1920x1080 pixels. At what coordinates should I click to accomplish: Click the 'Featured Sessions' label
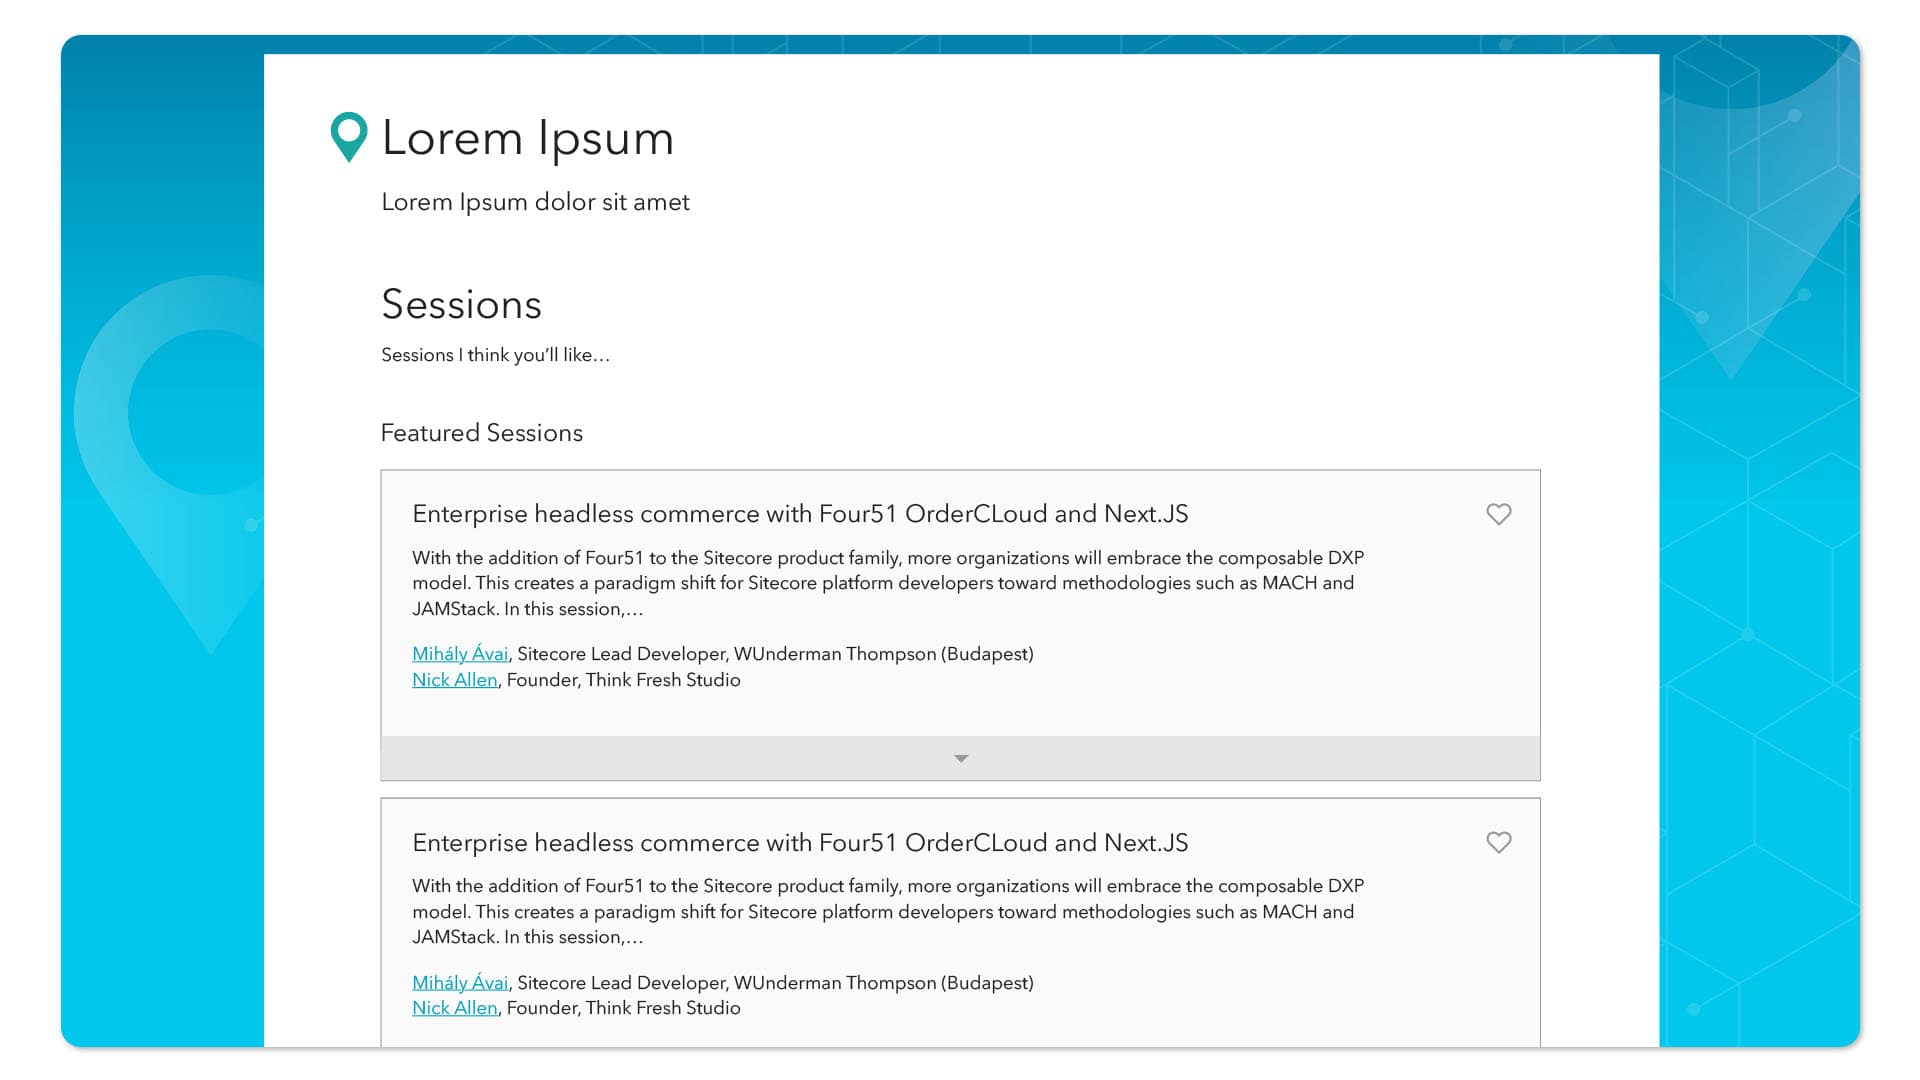tap(481, 433)
